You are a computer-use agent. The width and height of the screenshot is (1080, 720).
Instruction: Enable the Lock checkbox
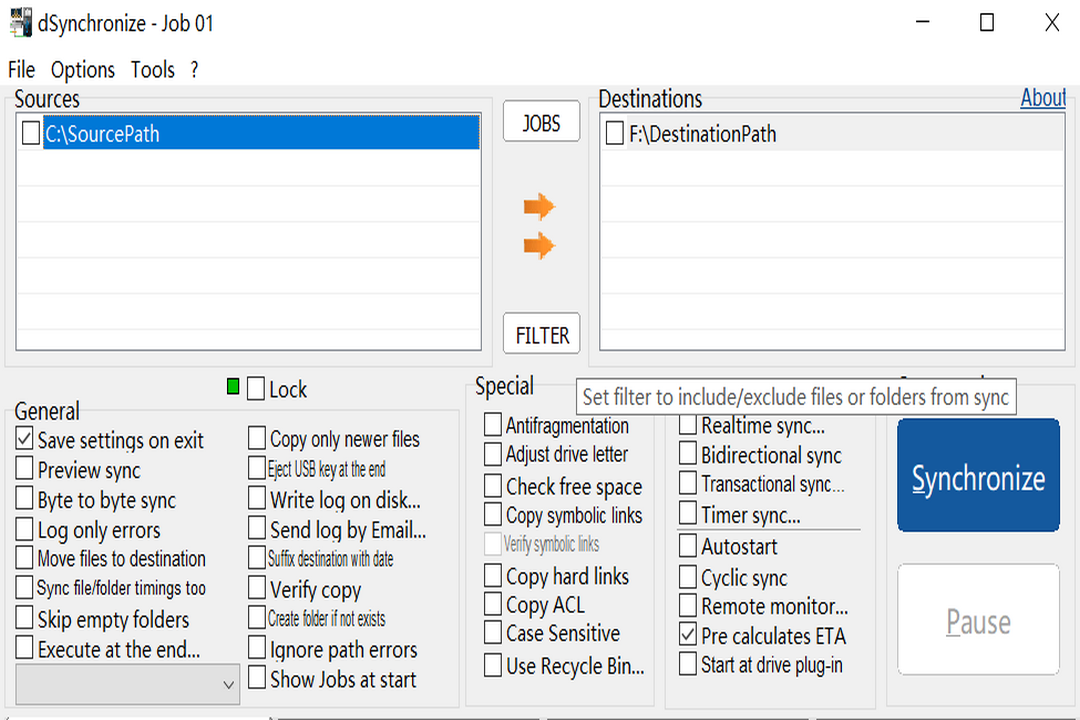257,389
